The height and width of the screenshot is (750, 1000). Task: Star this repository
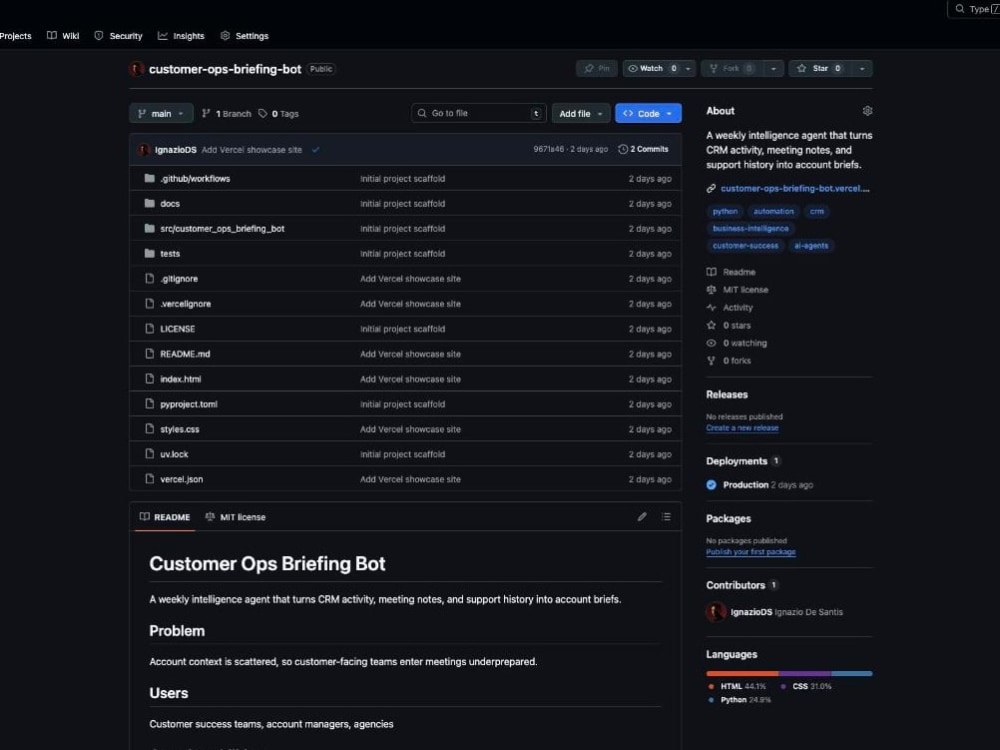(820, 68)
